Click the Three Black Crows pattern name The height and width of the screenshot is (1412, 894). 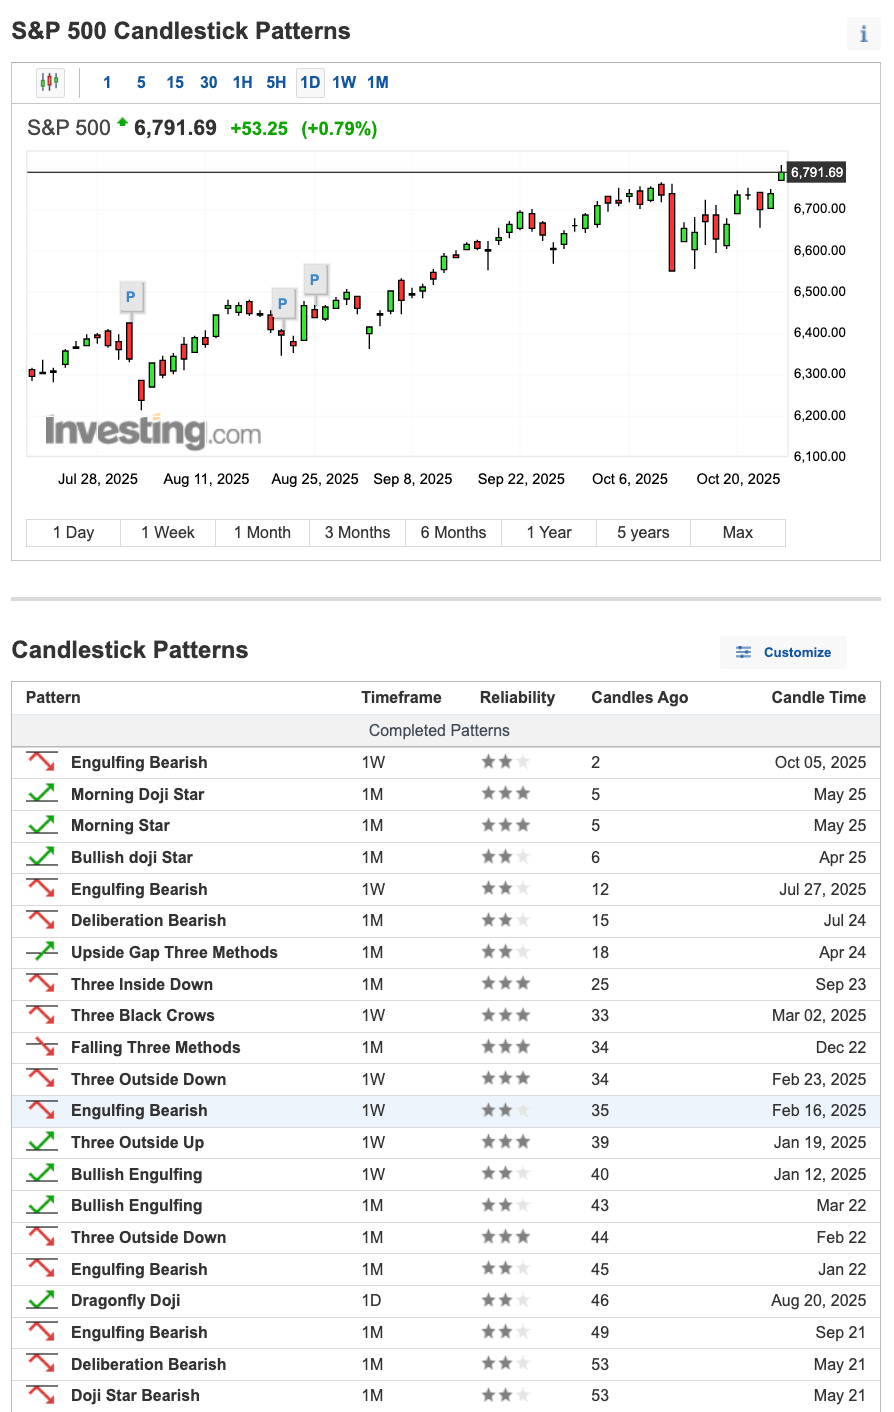pos(143,1015)
